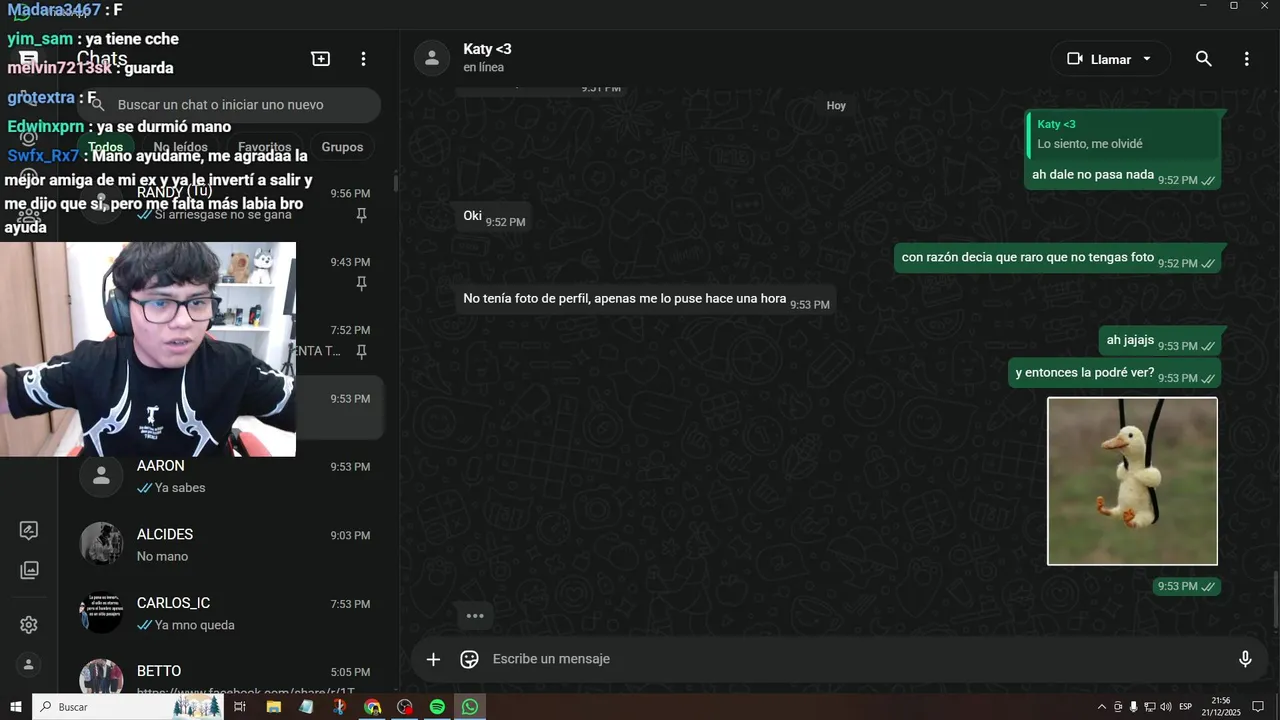Search within the Katy <3 conversation
The height and width of the screenshot is (720, 1280).
coord(1204,59)
